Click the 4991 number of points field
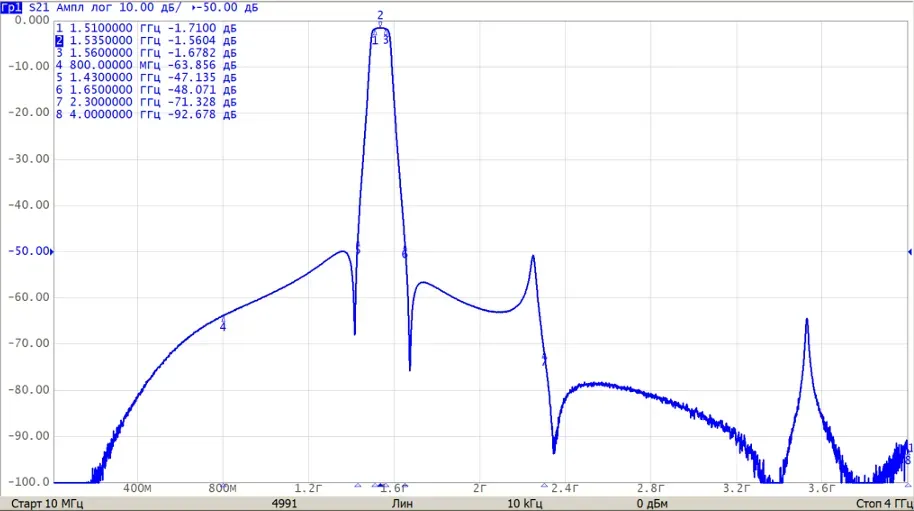914x511 pixels. click(x=284, y=503)
